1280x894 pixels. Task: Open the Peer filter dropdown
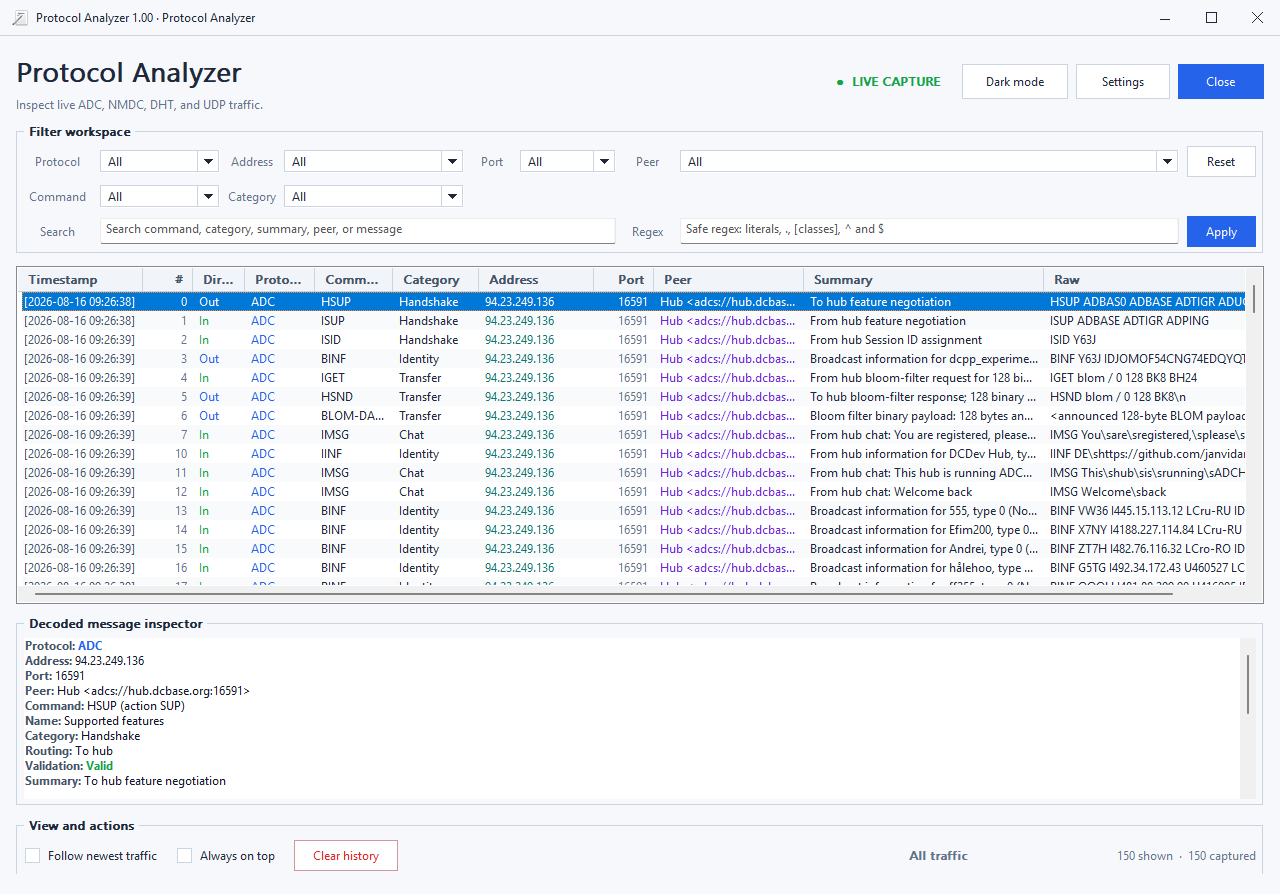click(928, 162)
